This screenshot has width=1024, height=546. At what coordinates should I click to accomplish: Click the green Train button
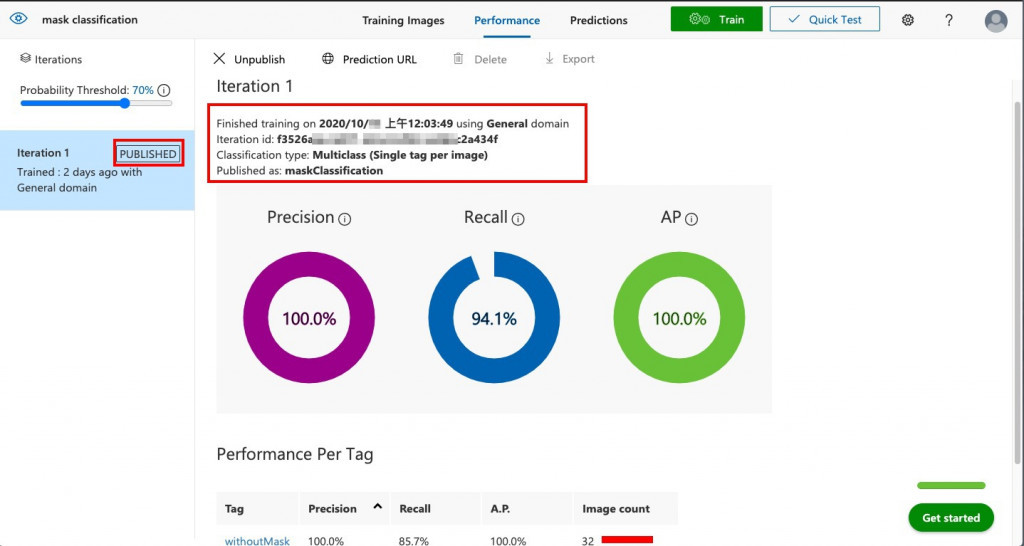716,19
